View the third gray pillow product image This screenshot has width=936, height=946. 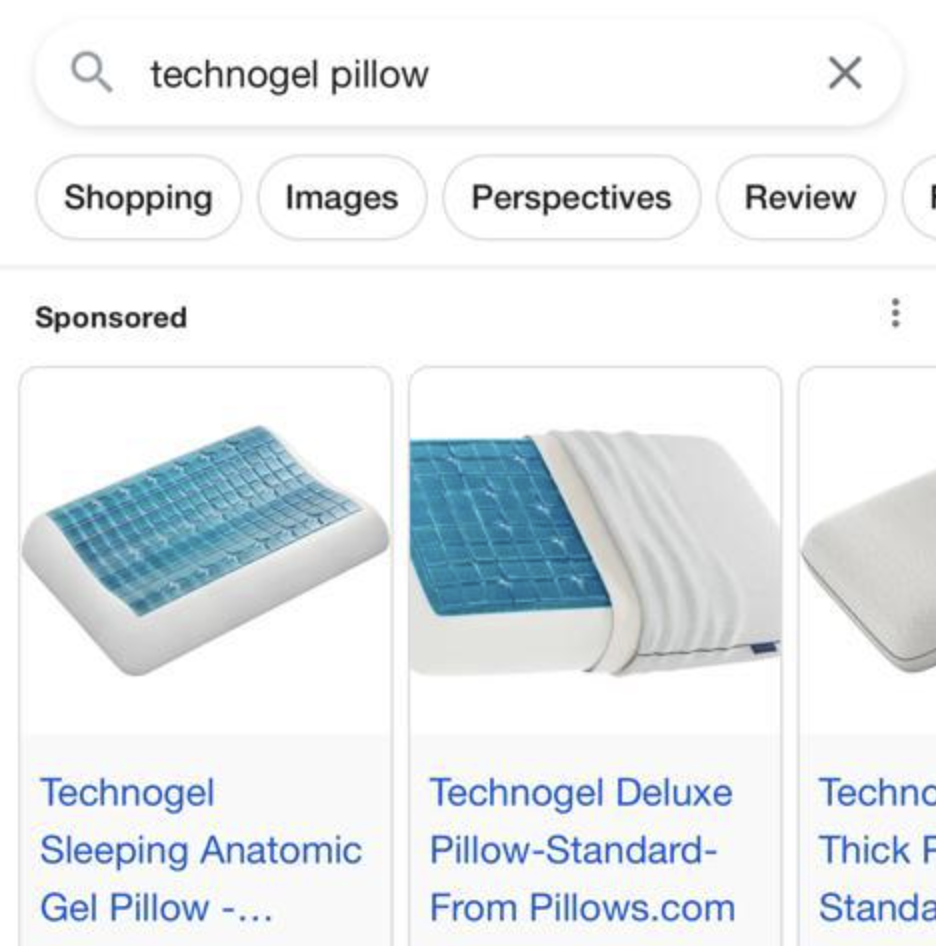click(868, 570)
